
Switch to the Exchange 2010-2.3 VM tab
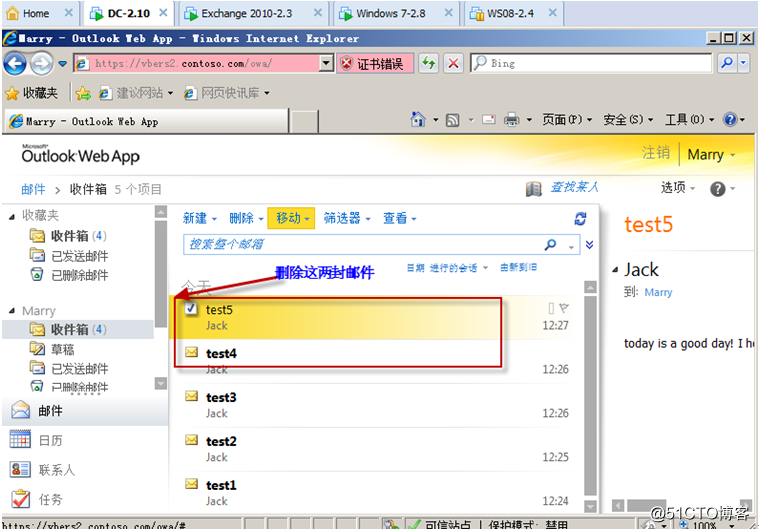pyautogui.click(x=252, y=14)
